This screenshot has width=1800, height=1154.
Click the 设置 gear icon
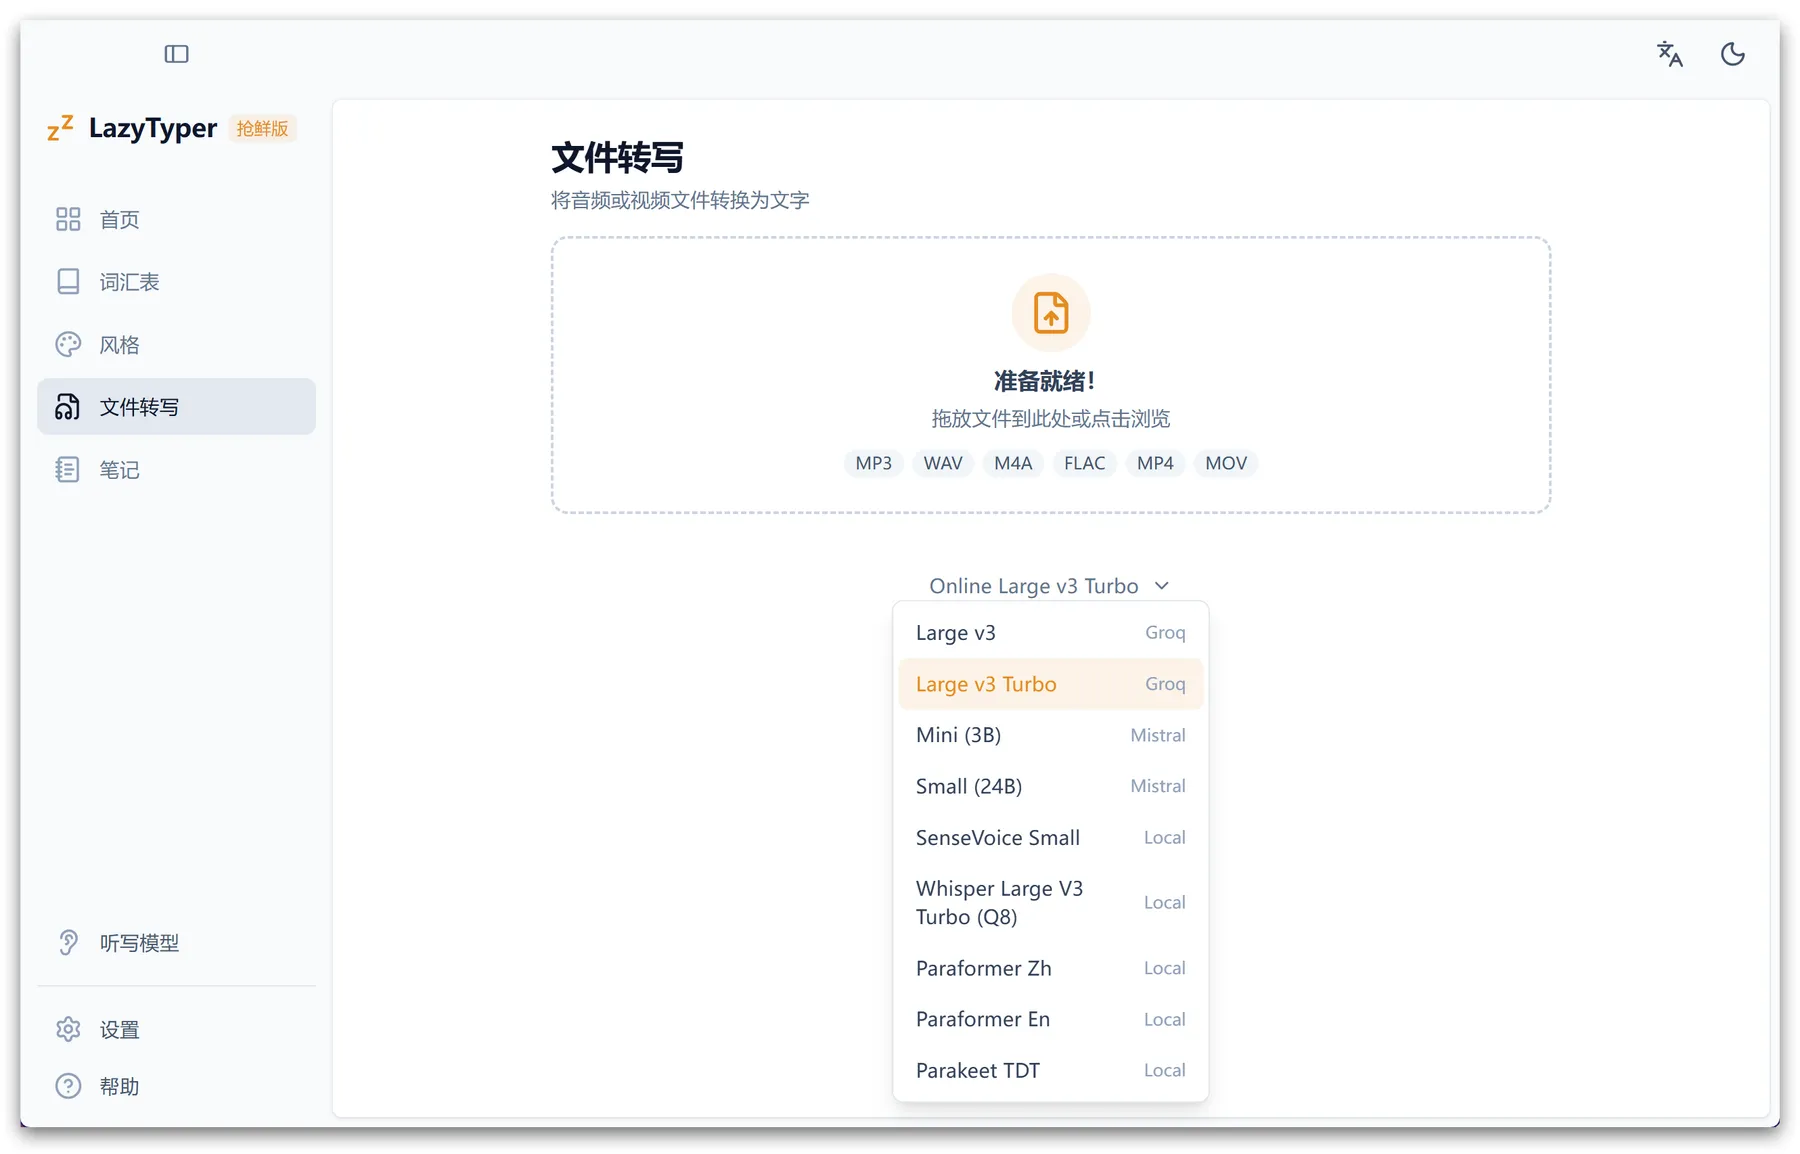68,1030
